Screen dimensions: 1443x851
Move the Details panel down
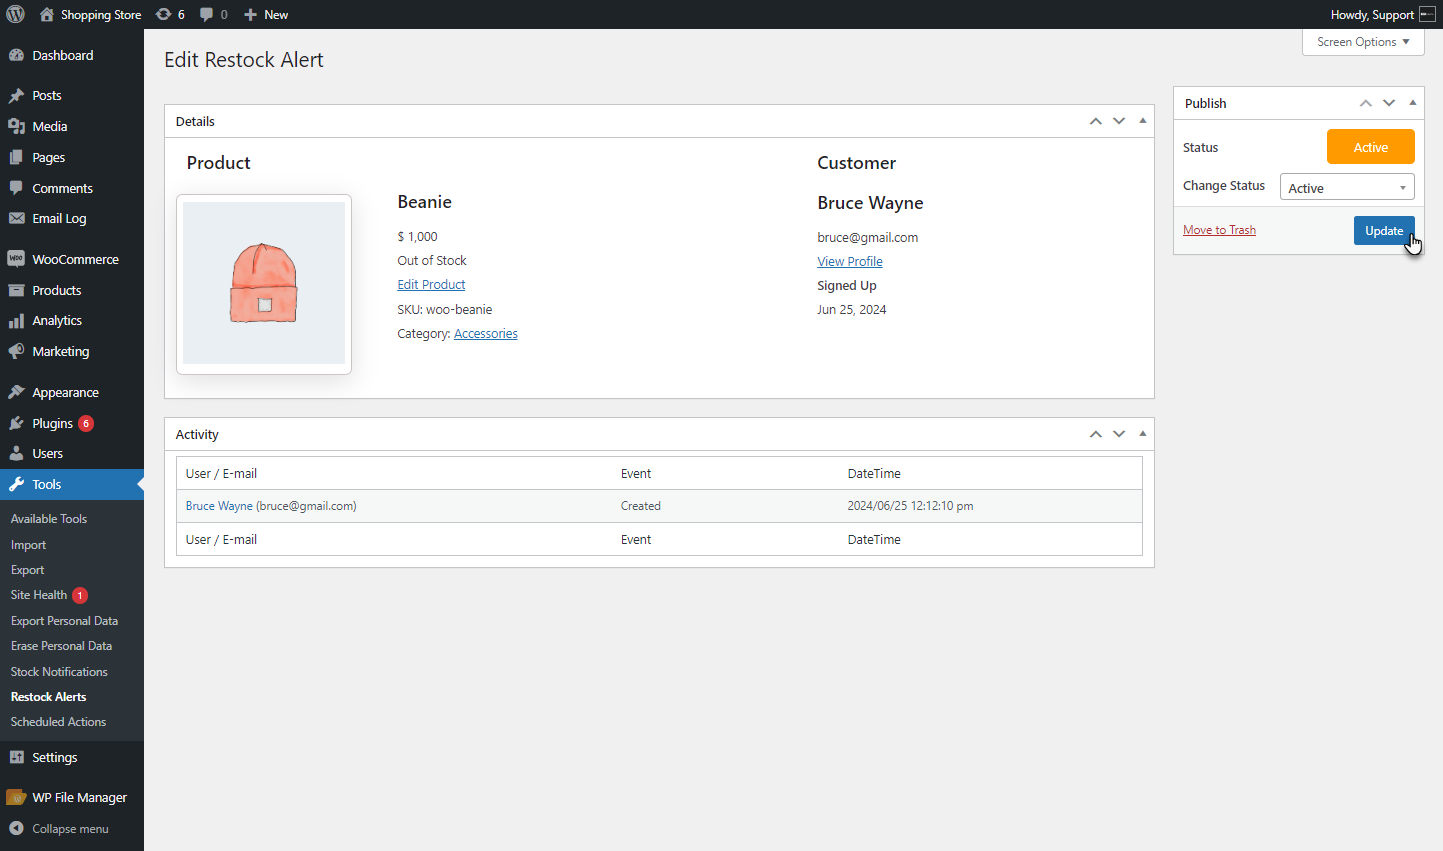1119,121
